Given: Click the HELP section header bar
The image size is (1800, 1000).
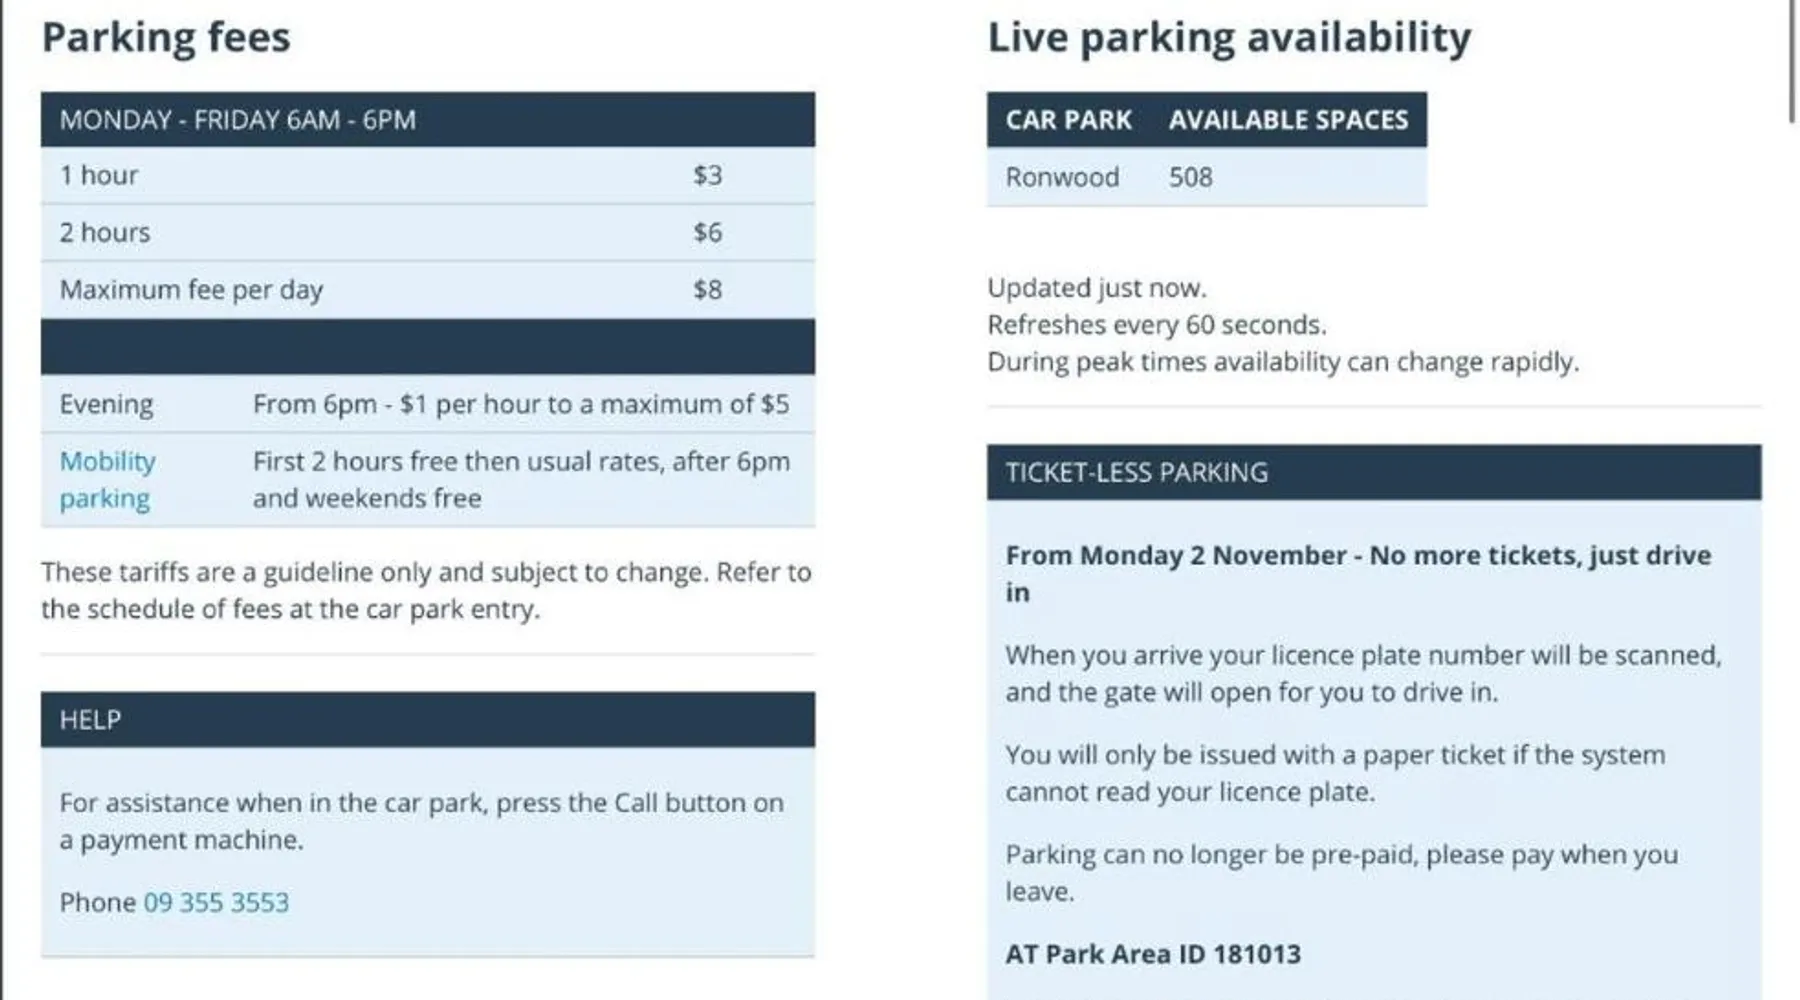Looking at the screenshot, I should point(427,720).
